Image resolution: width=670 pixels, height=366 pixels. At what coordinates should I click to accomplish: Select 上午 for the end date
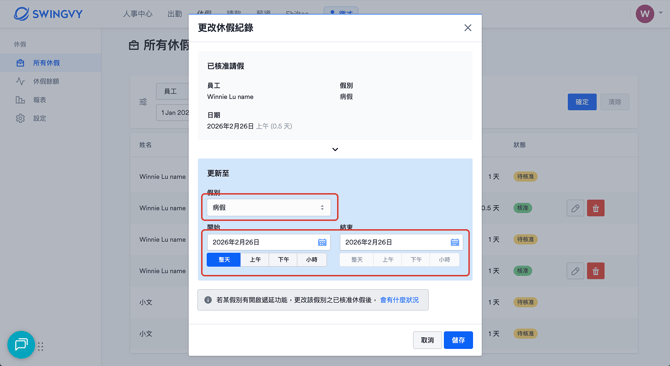tap(388, 260)
